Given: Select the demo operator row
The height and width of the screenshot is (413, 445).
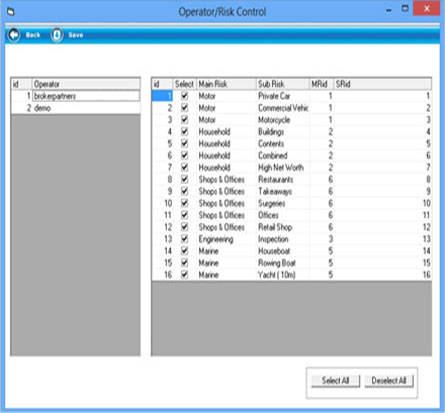Looking at the screenshot, I should coord(75,108).
